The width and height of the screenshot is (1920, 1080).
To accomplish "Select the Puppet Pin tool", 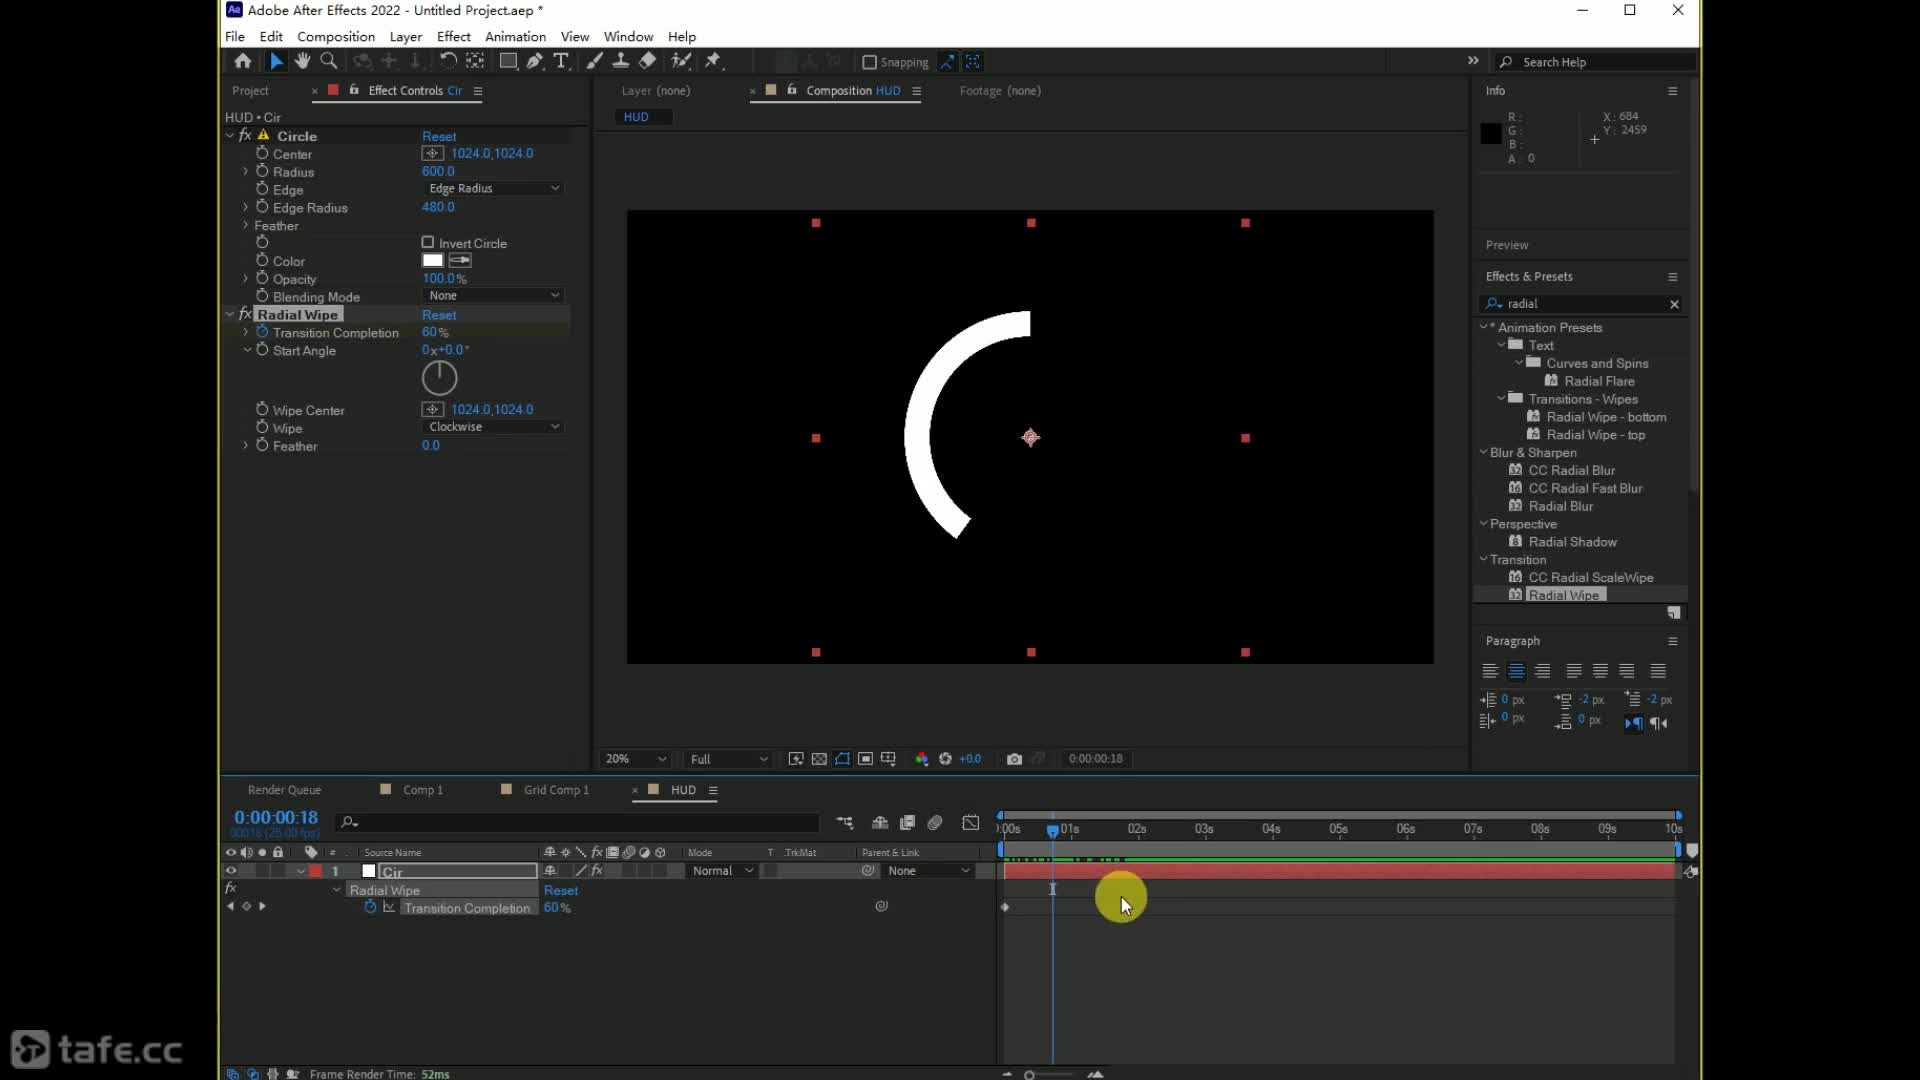I will pyautogui.click(x=713, y=61).
